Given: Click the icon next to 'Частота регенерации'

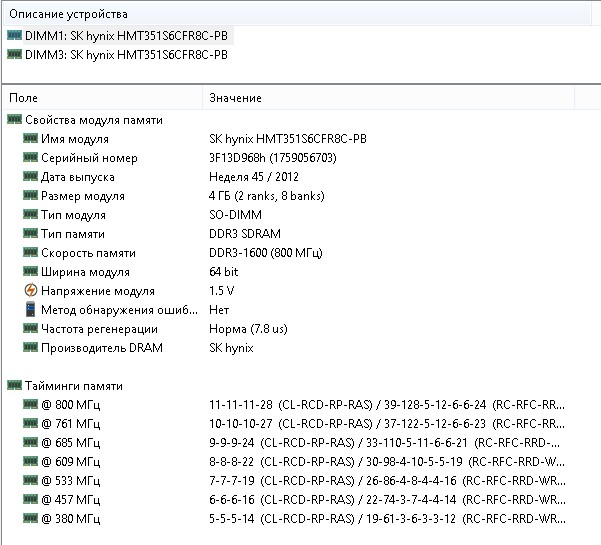Looking at the screenshot, I should coord(30,328).
